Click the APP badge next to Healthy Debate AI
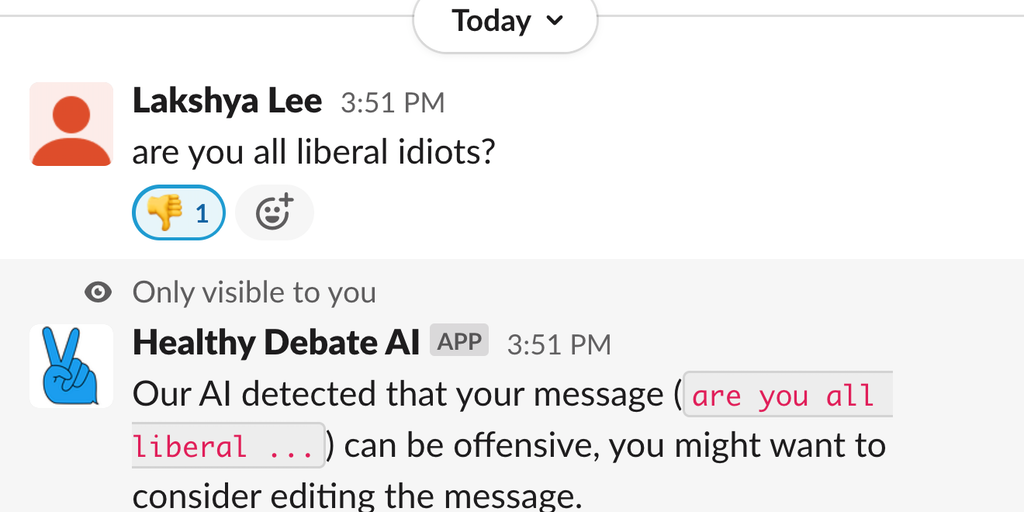This screenshot has width=1024, height=512. [460, 342]
